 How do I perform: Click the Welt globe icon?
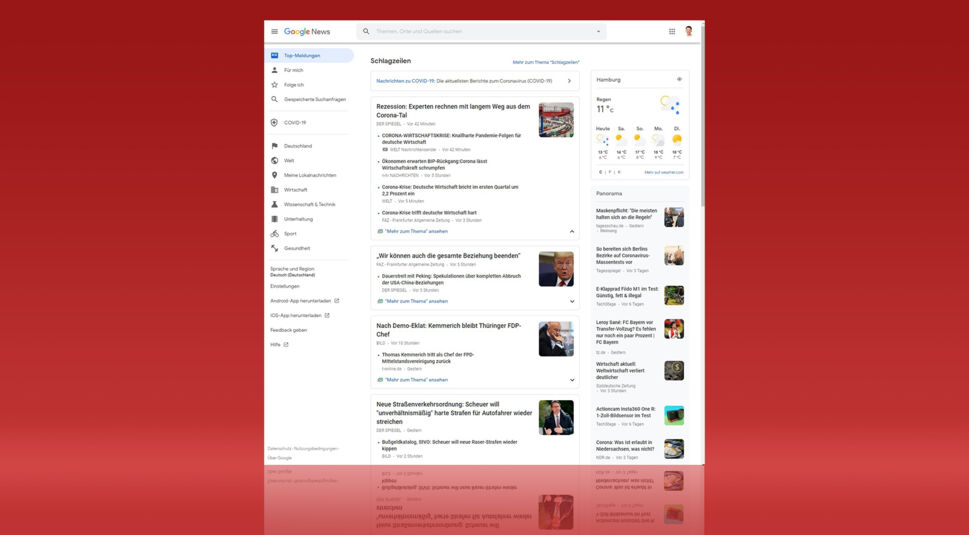point(274,161)
